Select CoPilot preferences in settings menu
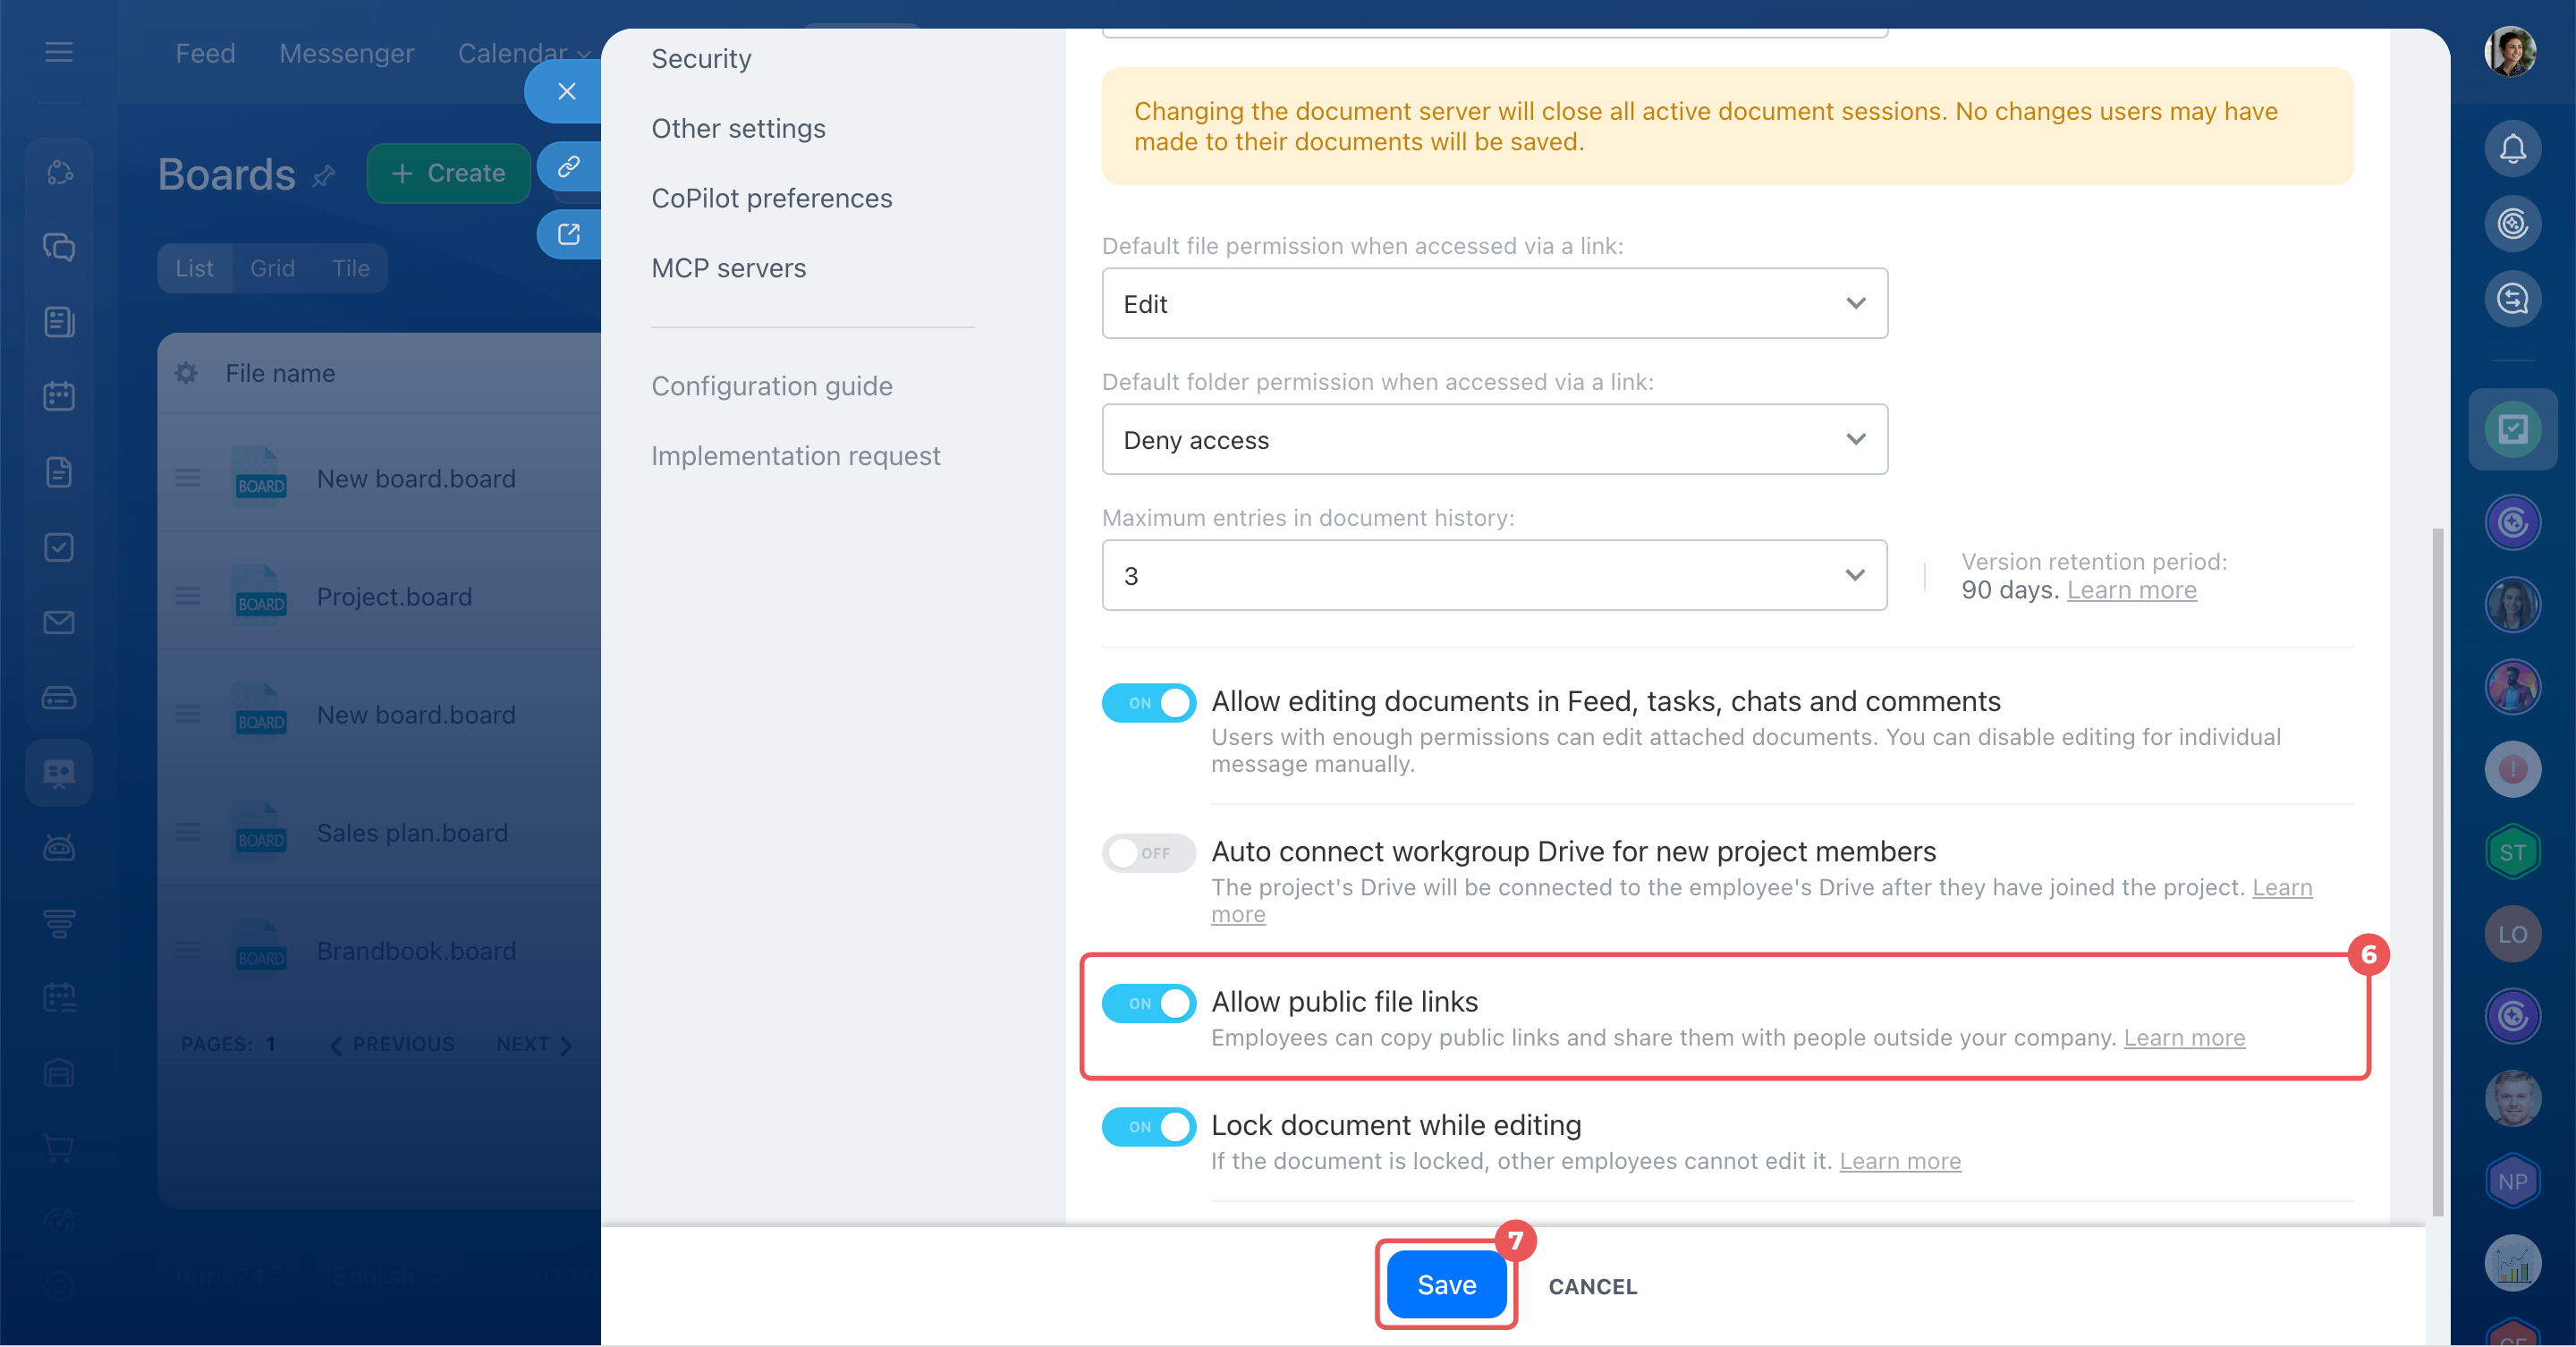2576x1347 pixels. point(771,198)
